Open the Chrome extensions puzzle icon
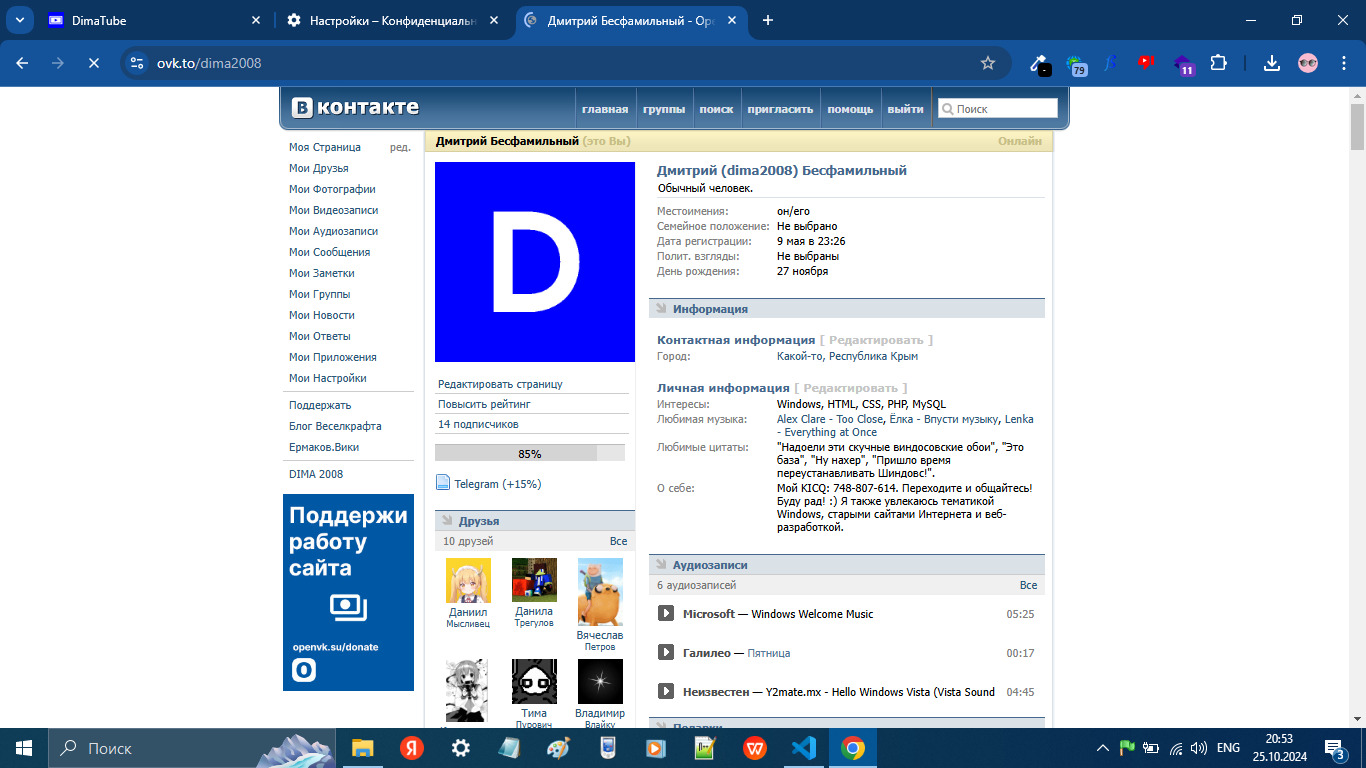 click(1218, 63)
